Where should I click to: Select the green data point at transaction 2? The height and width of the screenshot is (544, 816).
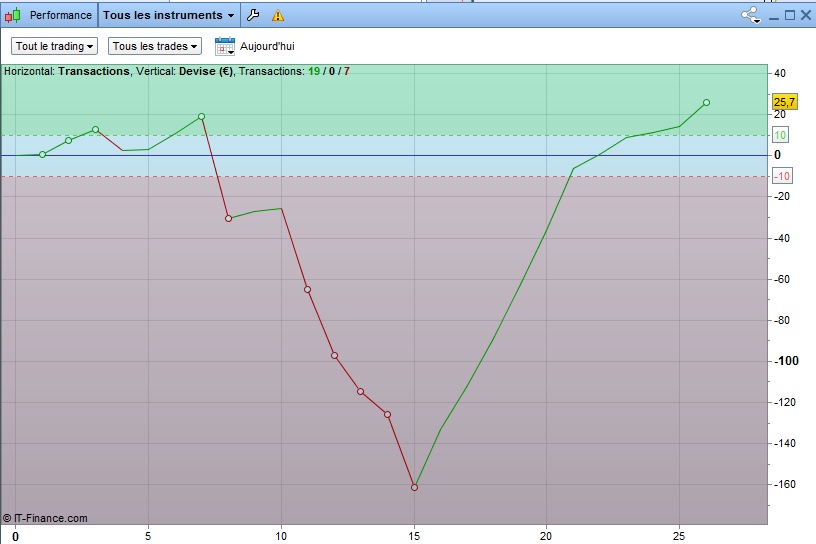click(69, 141)
